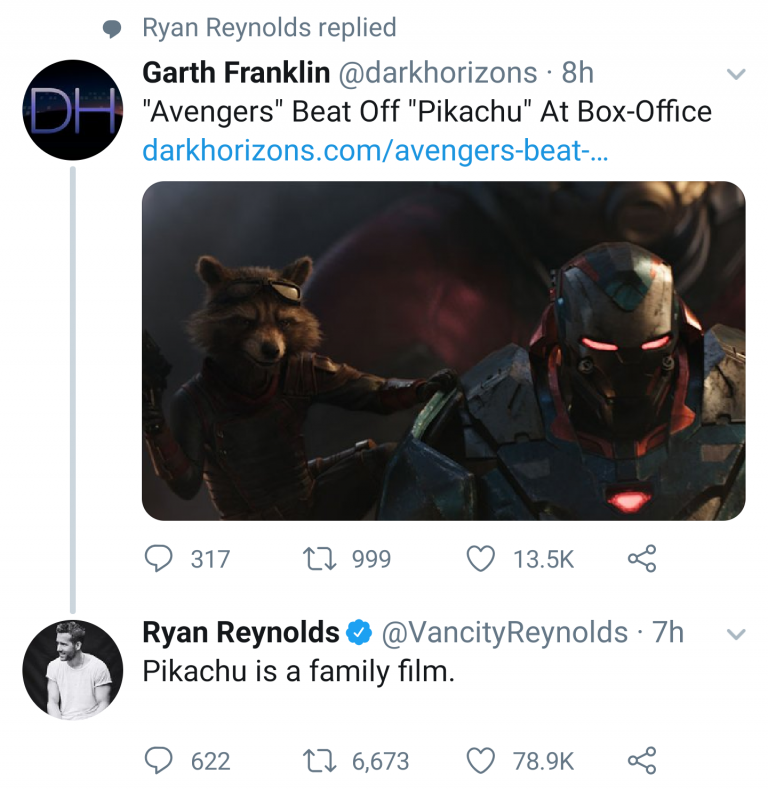Share Ryan Reynolds' reply tweet

tap(641, 761)
